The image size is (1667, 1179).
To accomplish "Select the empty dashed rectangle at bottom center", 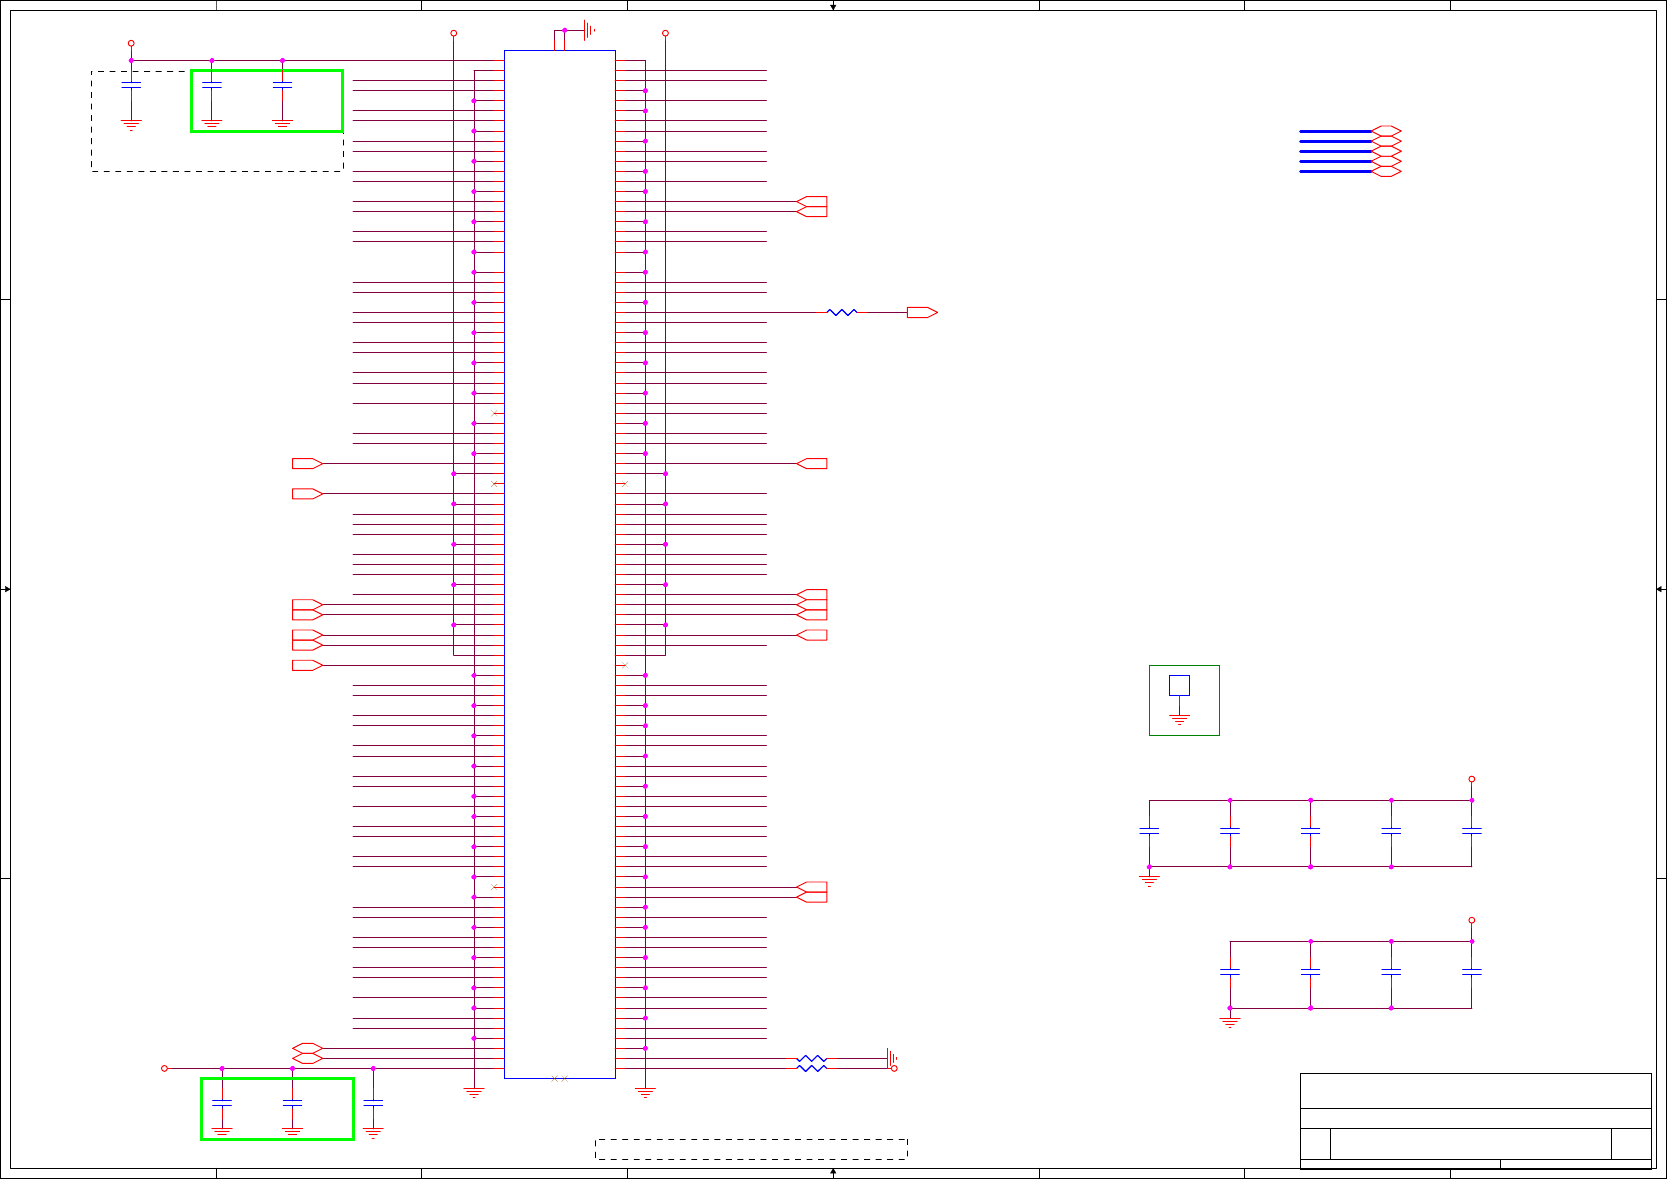I will pos(751,1149).
